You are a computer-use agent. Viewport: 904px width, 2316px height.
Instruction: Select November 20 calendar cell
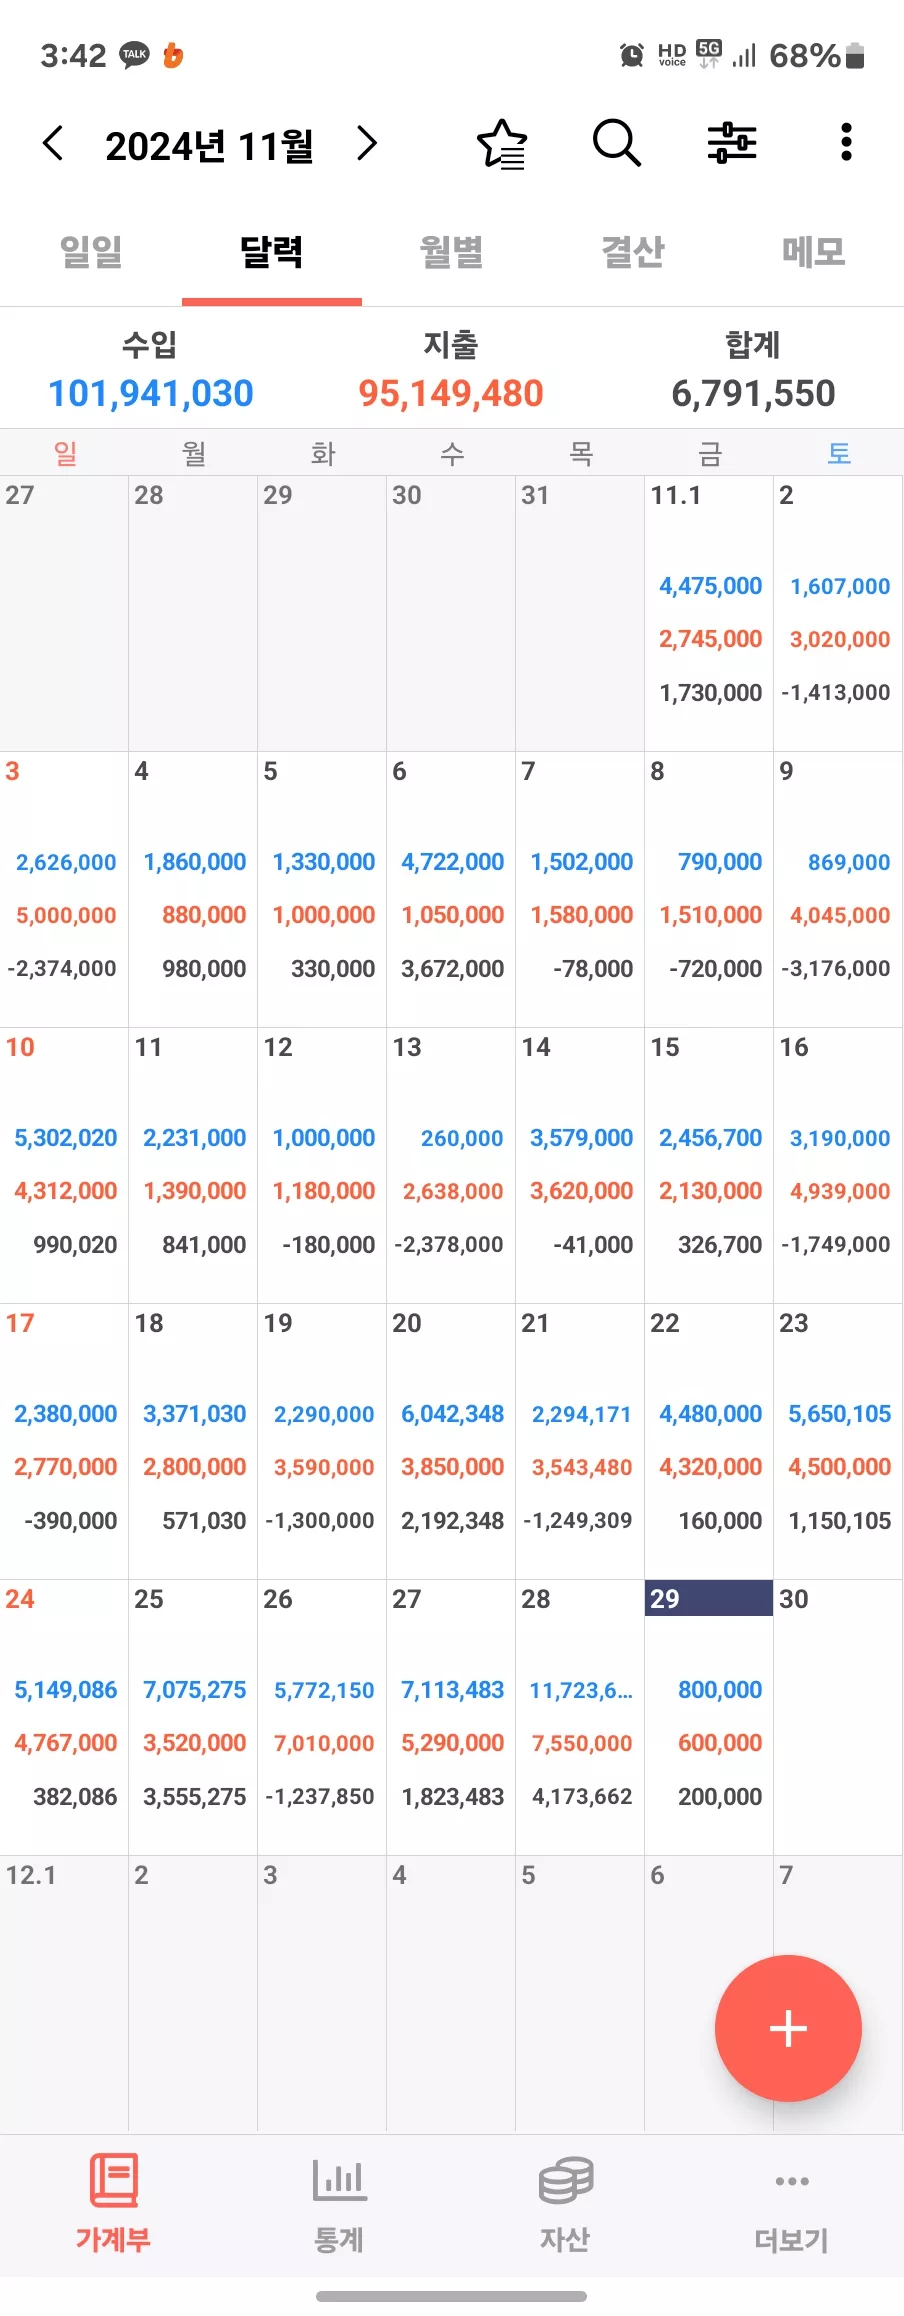451,1441
